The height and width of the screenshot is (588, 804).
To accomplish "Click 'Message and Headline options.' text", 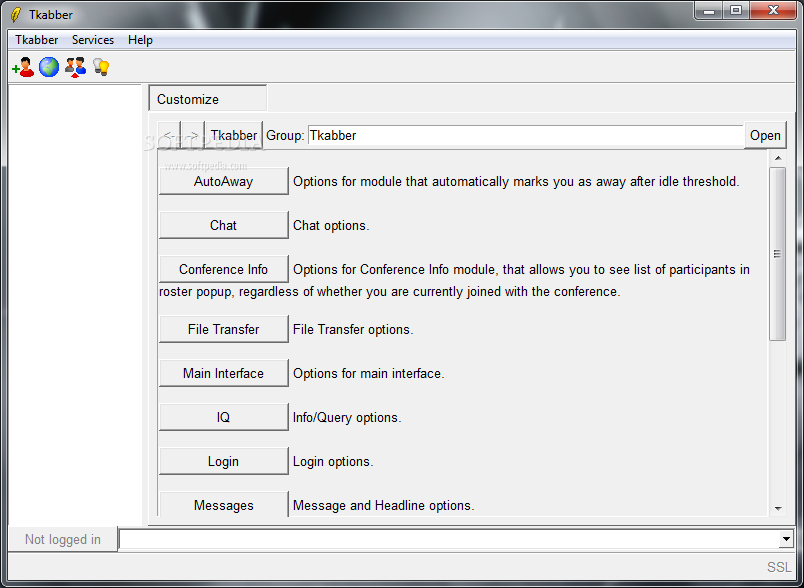I will click(x=384, y=505).
